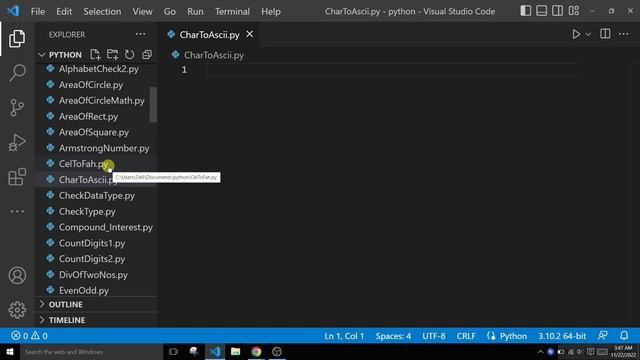Open the View menu
The image size is (640, 360).
142,11
